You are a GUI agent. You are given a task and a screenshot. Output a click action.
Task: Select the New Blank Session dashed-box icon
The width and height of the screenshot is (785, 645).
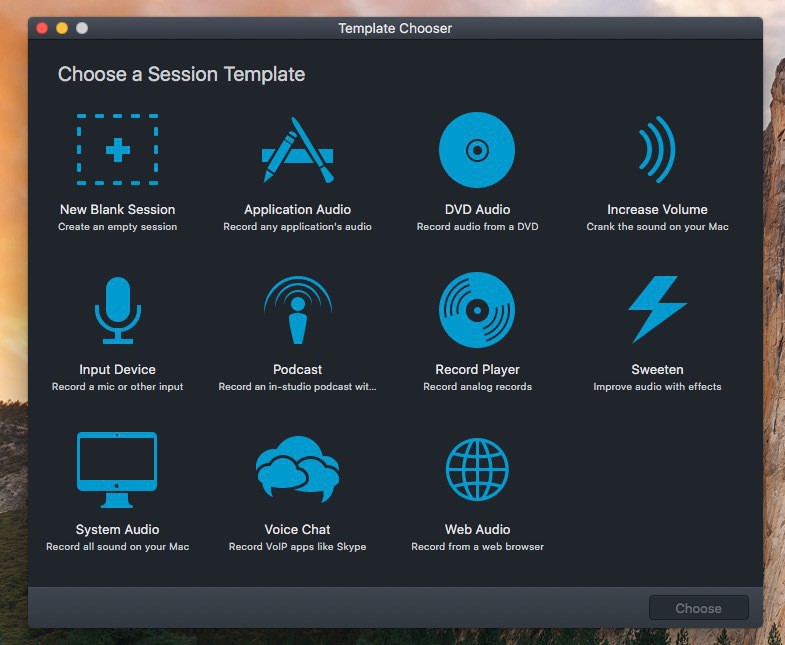(118, 149)
